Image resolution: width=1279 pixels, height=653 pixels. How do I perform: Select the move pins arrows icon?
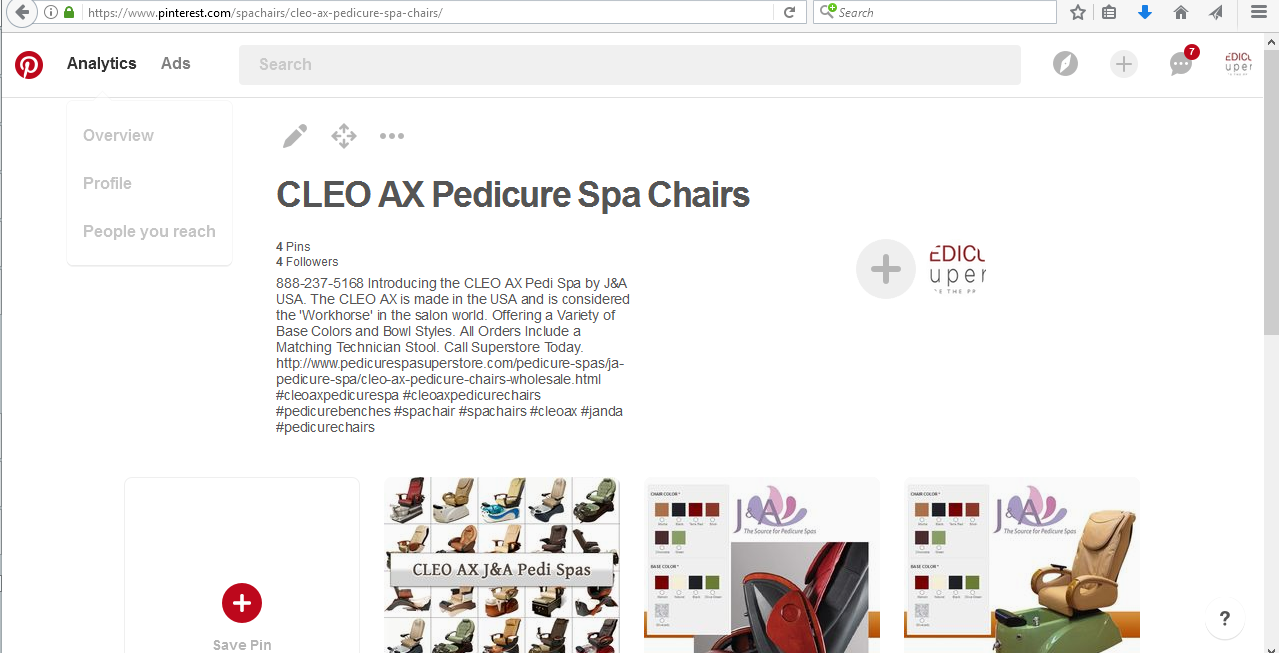click(344, 136)
